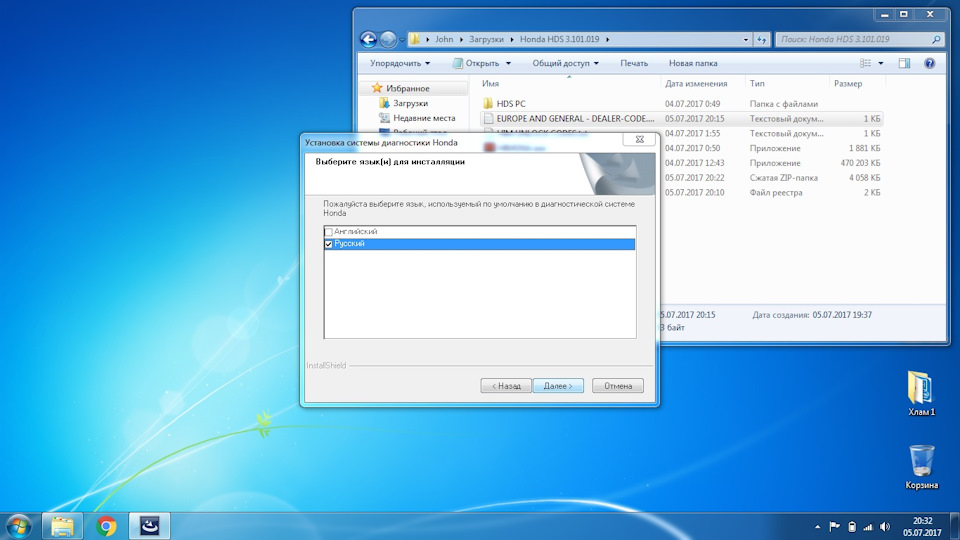Expand the Открыть dropdown arrow
The image size is (960, 540).
pyautogui.click(x=508, y=63)
